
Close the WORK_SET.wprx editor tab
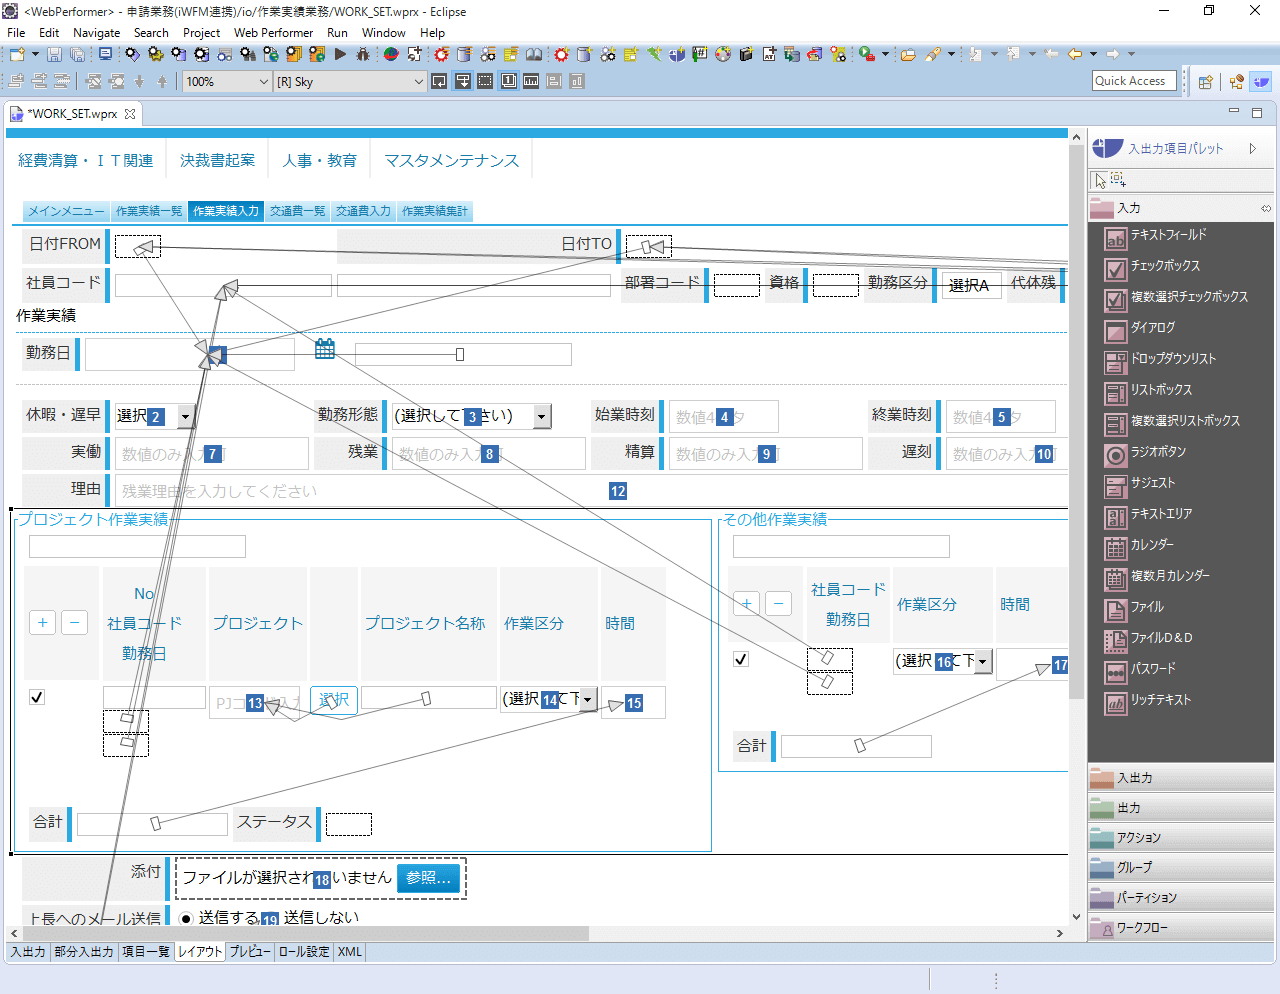(x=130, y=114)
